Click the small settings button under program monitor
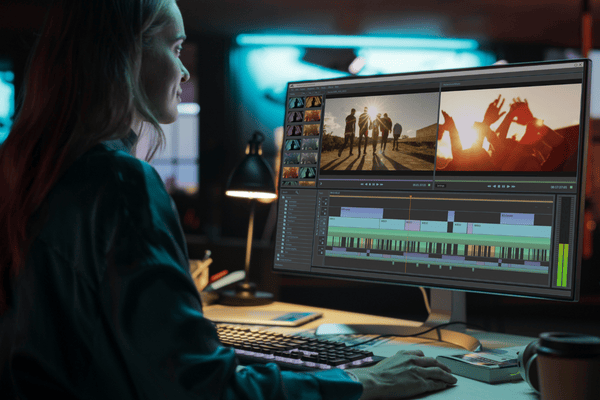The height and width of the screenshot is (400, 600). tap(440, 186)
